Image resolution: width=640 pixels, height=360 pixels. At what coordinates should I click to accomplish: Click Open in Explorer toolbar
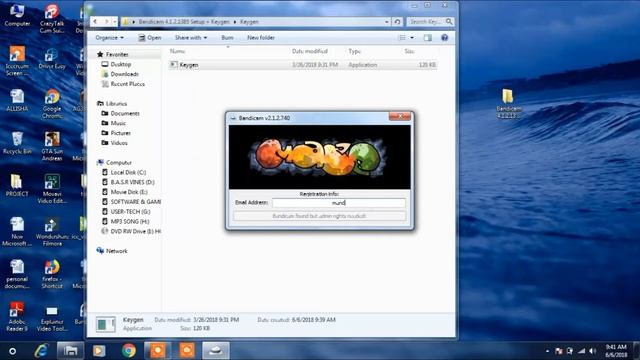(150, 38)
